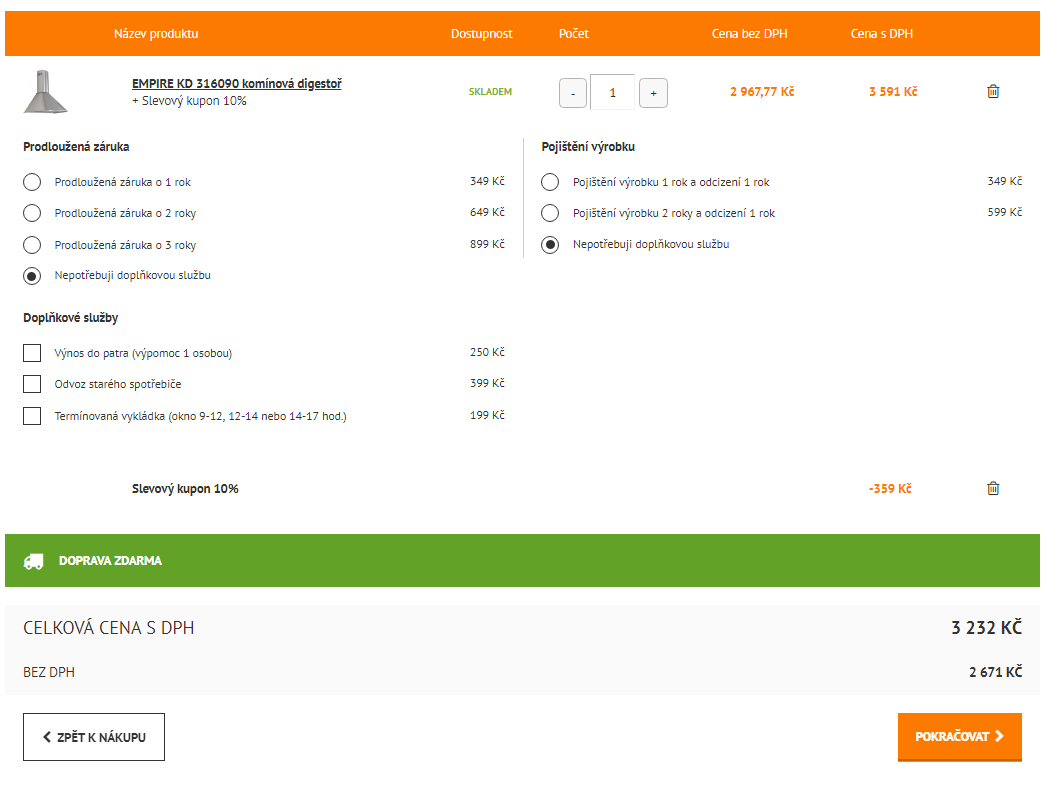Remove the Slevový kupon 10% via trash icon
The image size is (1042, 787).
click(x=993, y=489)
